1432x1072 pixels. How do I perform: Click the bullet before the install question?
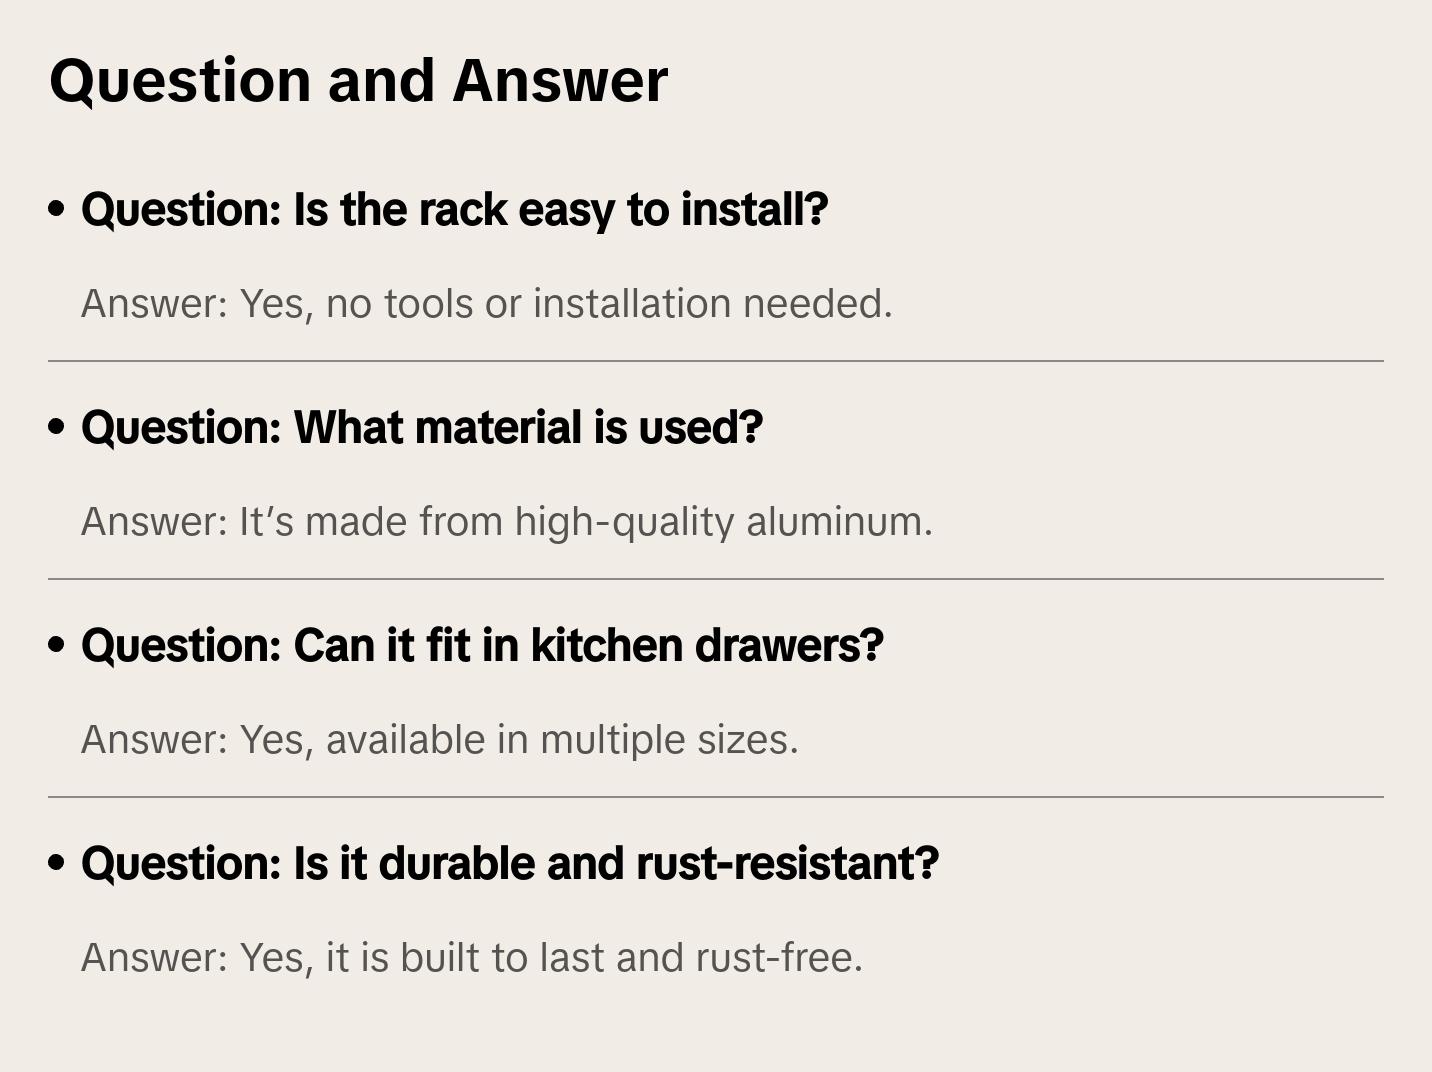(57, 210)
